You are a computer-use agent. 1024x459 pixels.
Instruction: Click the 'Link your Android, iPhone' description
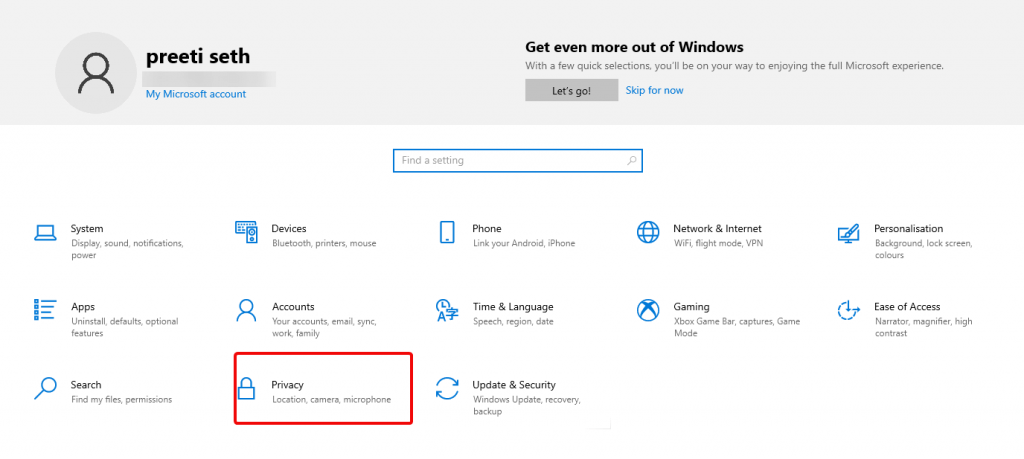524,244
